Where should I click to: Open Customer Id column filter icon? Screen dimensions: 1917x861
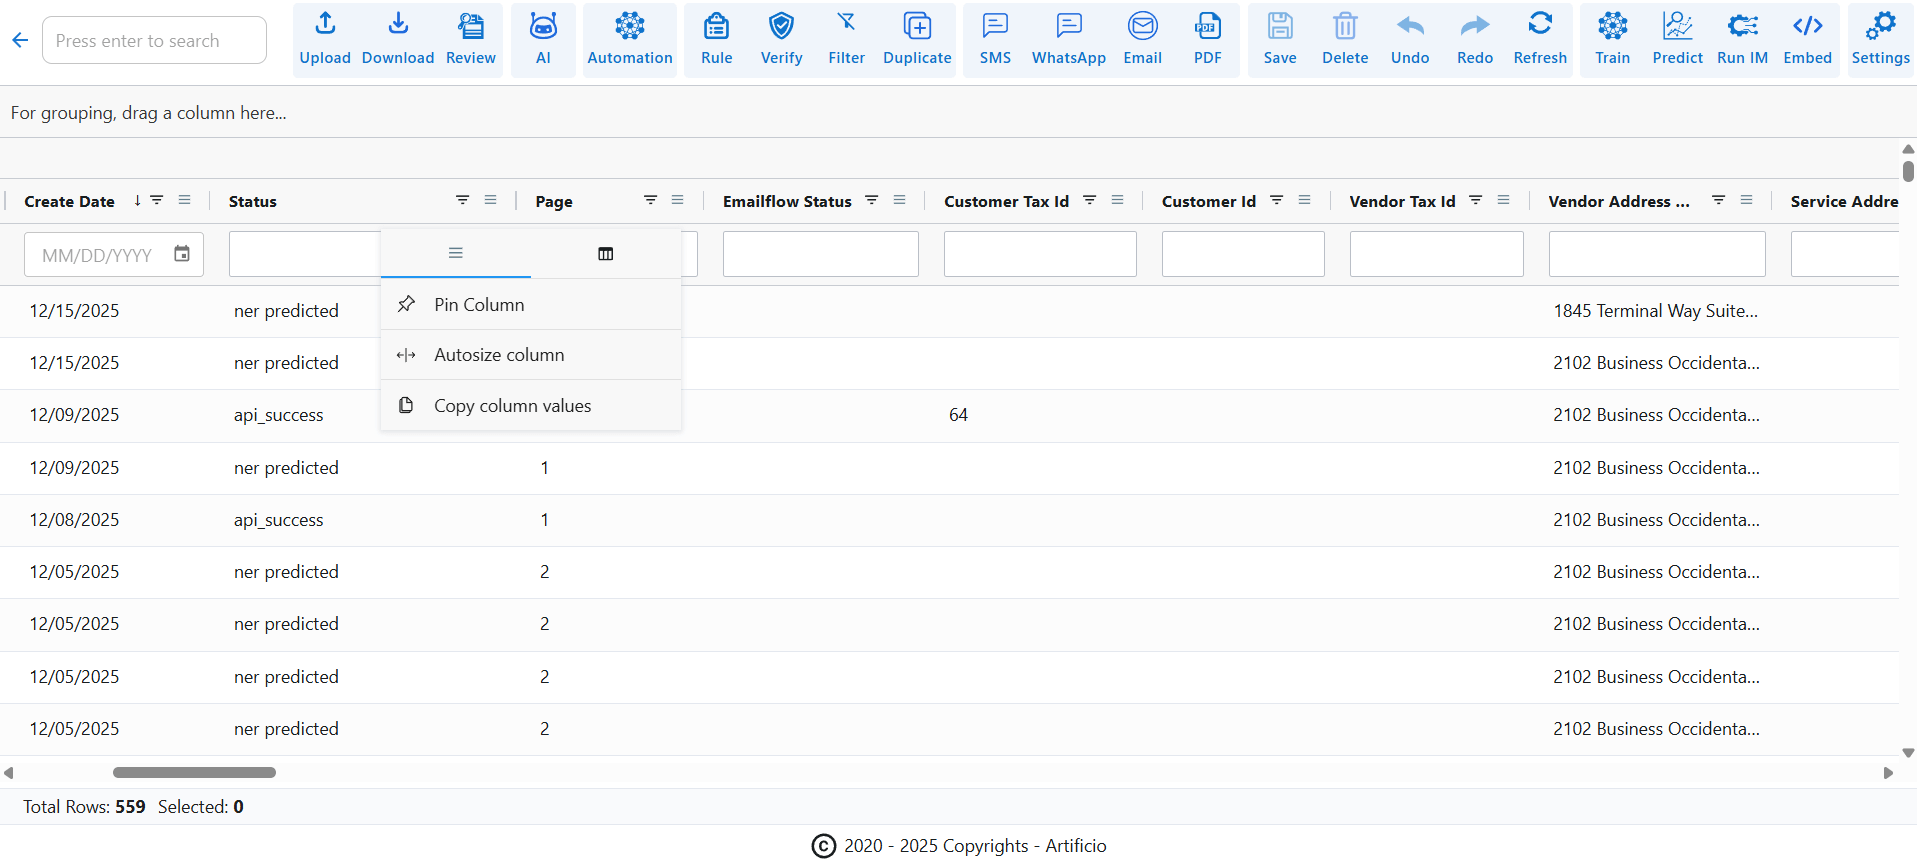[x=1277, y=200]
